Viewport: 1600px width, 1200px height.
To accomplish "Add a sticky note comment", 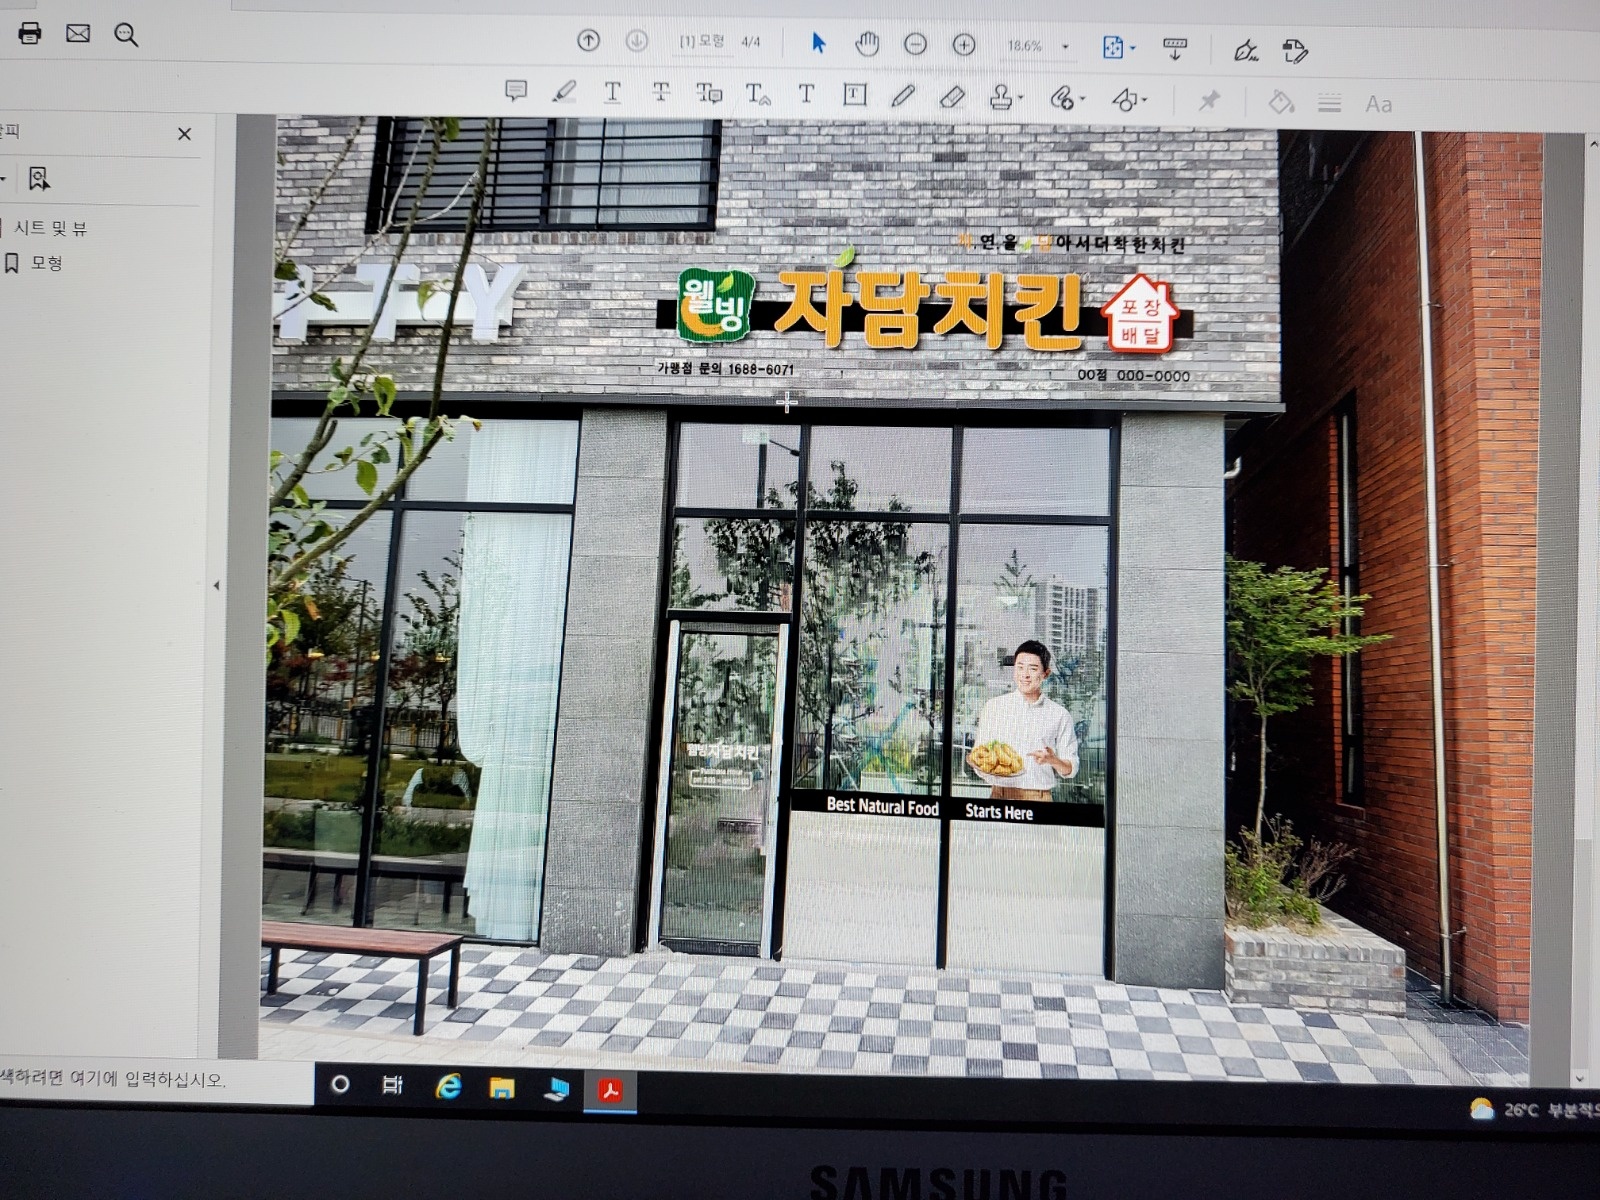I will pos(516,91).
